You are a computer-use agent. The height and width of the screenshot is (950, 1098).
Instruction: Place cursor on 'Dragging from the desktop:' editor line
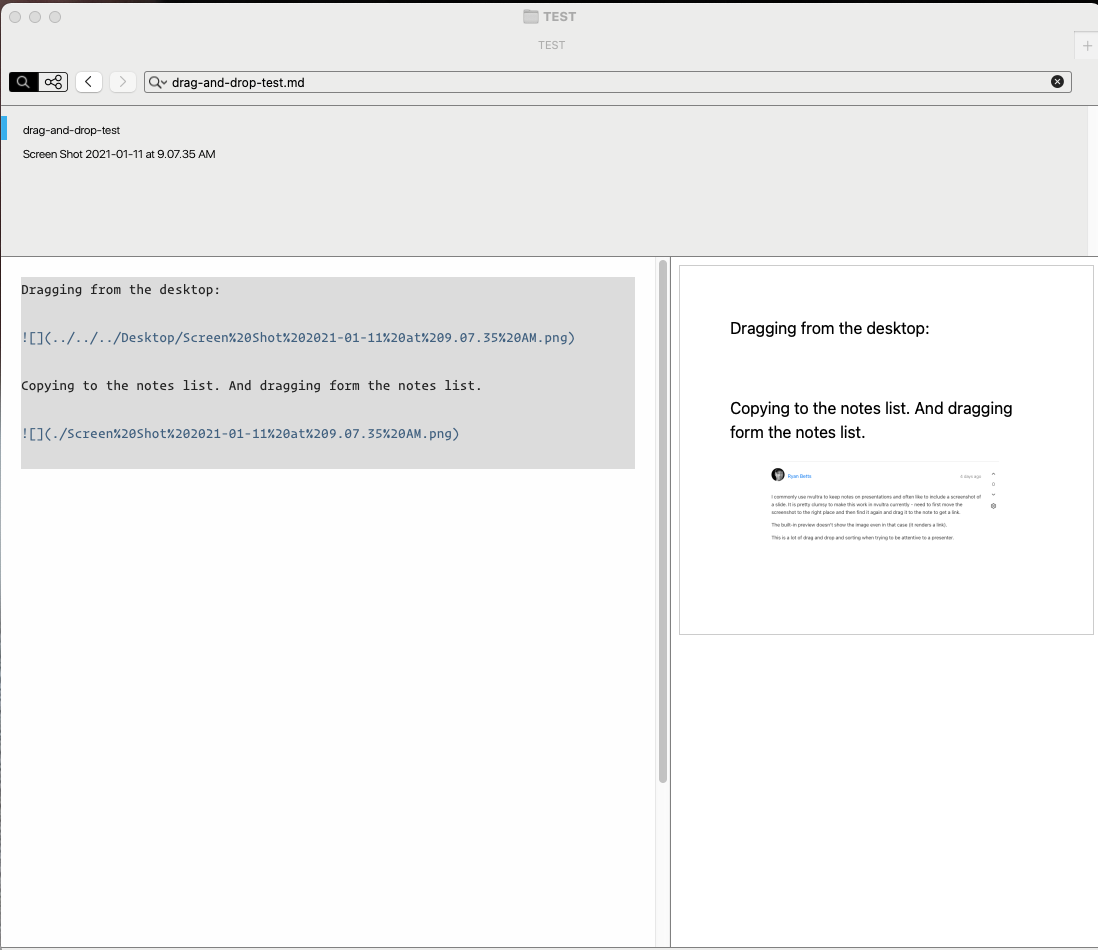click(120, 290)
